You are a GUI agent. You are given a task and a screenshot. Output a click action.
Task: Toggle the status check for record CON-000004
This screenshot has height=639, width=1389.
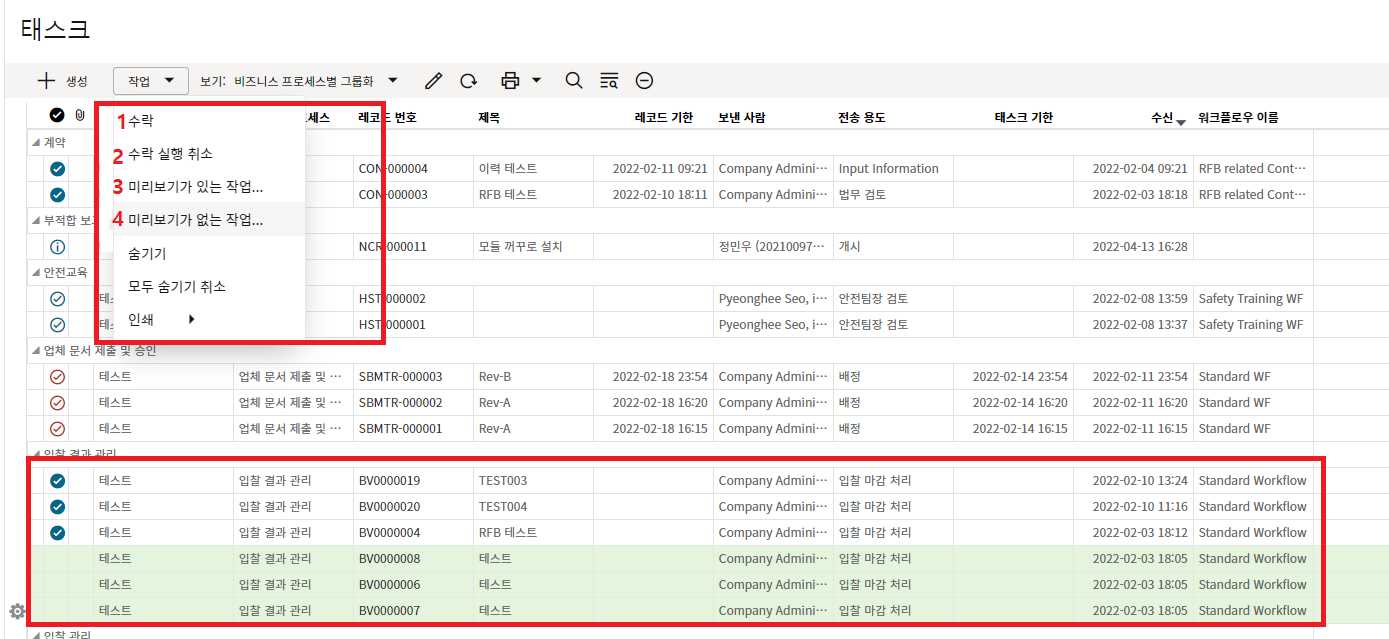(x=57, y=169)
